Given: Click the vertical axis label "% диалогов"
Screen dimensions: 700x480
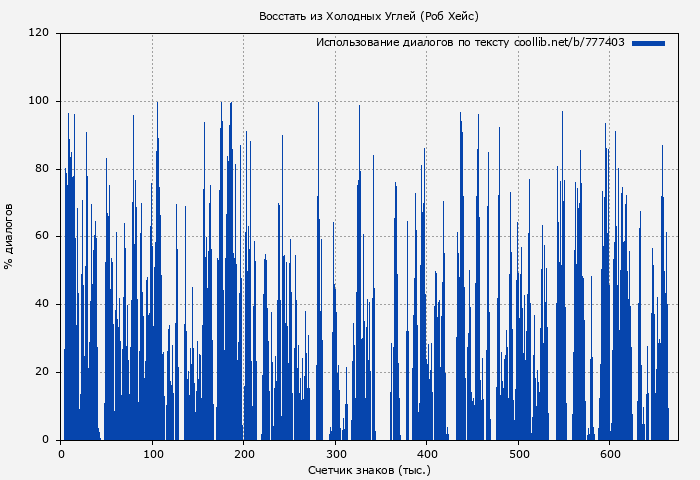Looking at the screenshot, I should pos(10,236).
